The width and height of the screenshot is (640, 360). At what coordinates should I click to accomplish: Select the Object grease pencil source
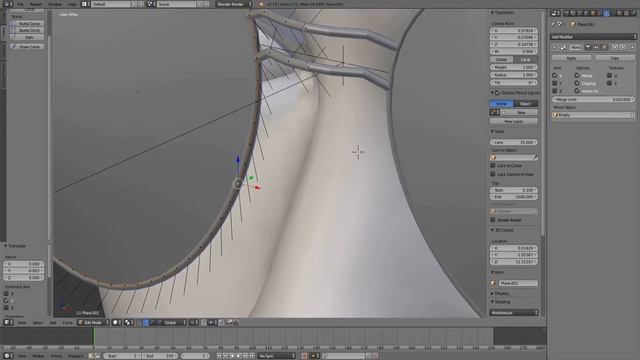526,104
